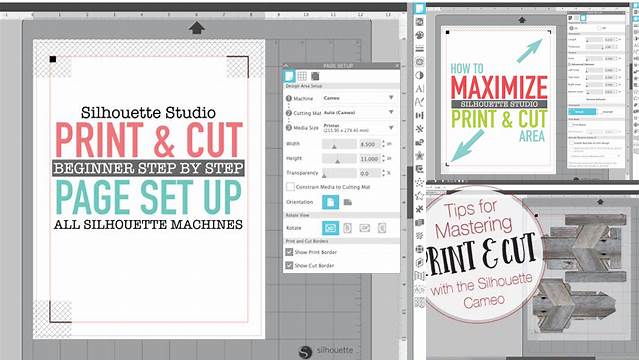Viewport: 639px width, 360px height.
Task: Expand the Machine dropdown showing Cameo
Action: pyautogui.click(x=358, y=98)
